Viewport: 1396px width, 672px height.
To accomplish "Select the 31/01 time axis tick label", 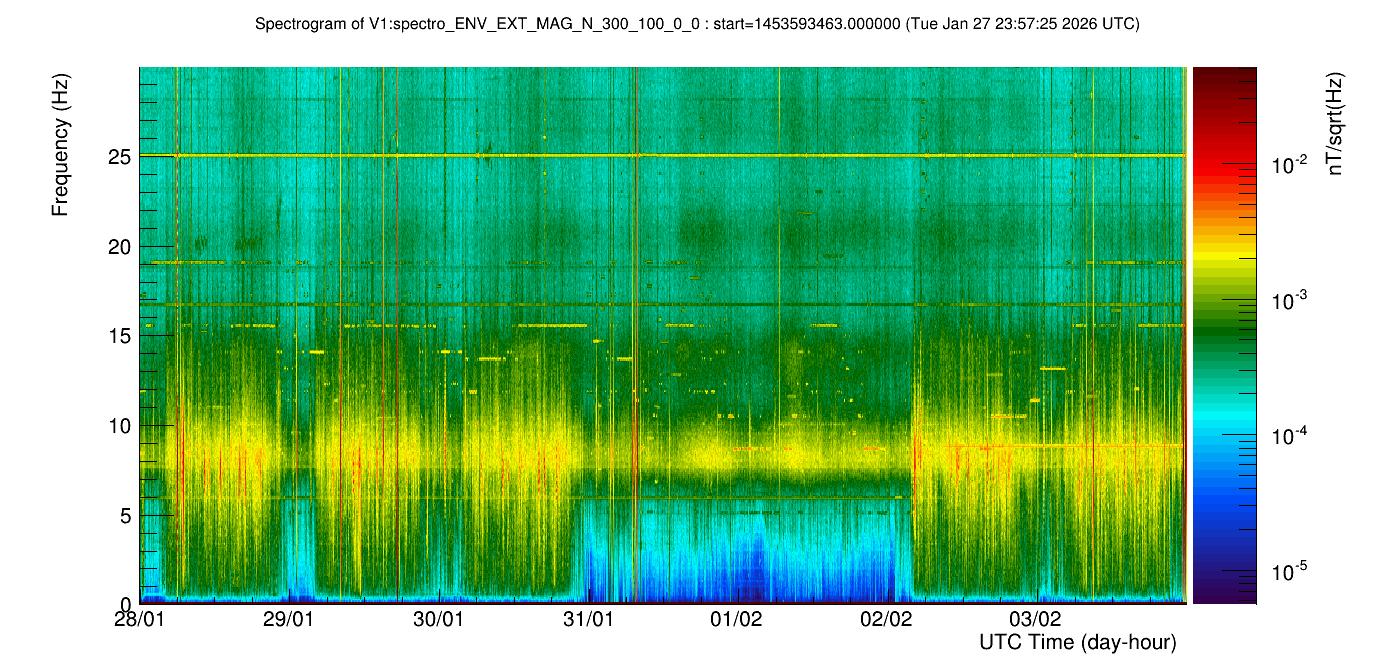I will click(587, 619).
